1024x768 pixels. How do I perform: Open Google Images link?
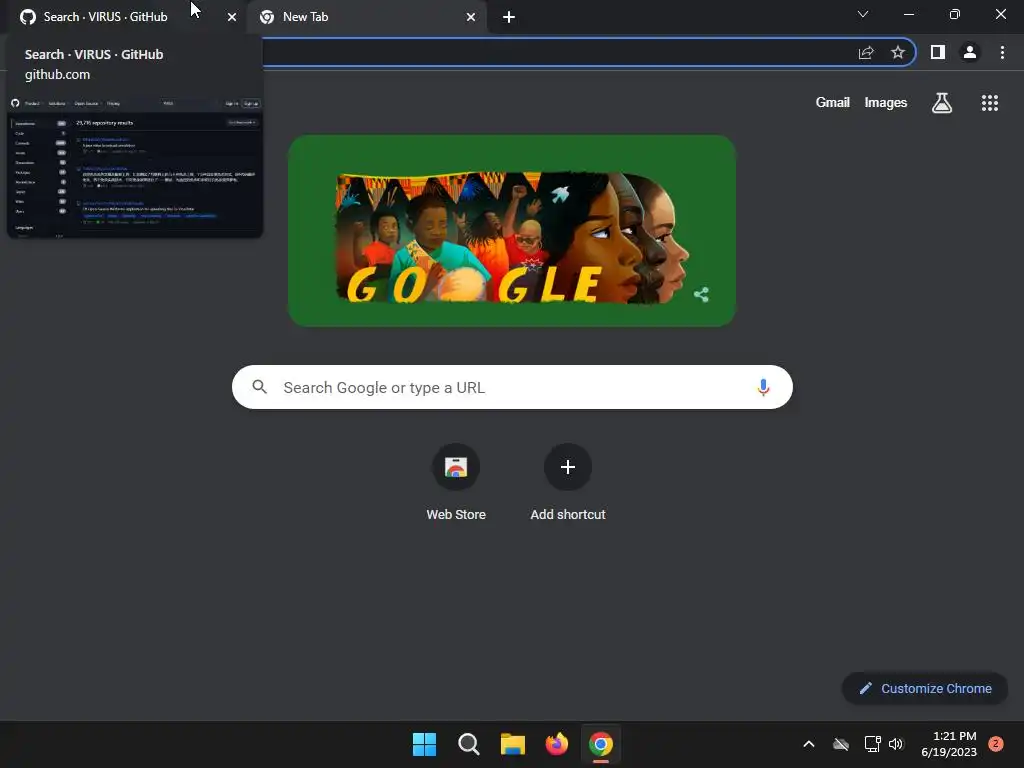click(886, 103)
